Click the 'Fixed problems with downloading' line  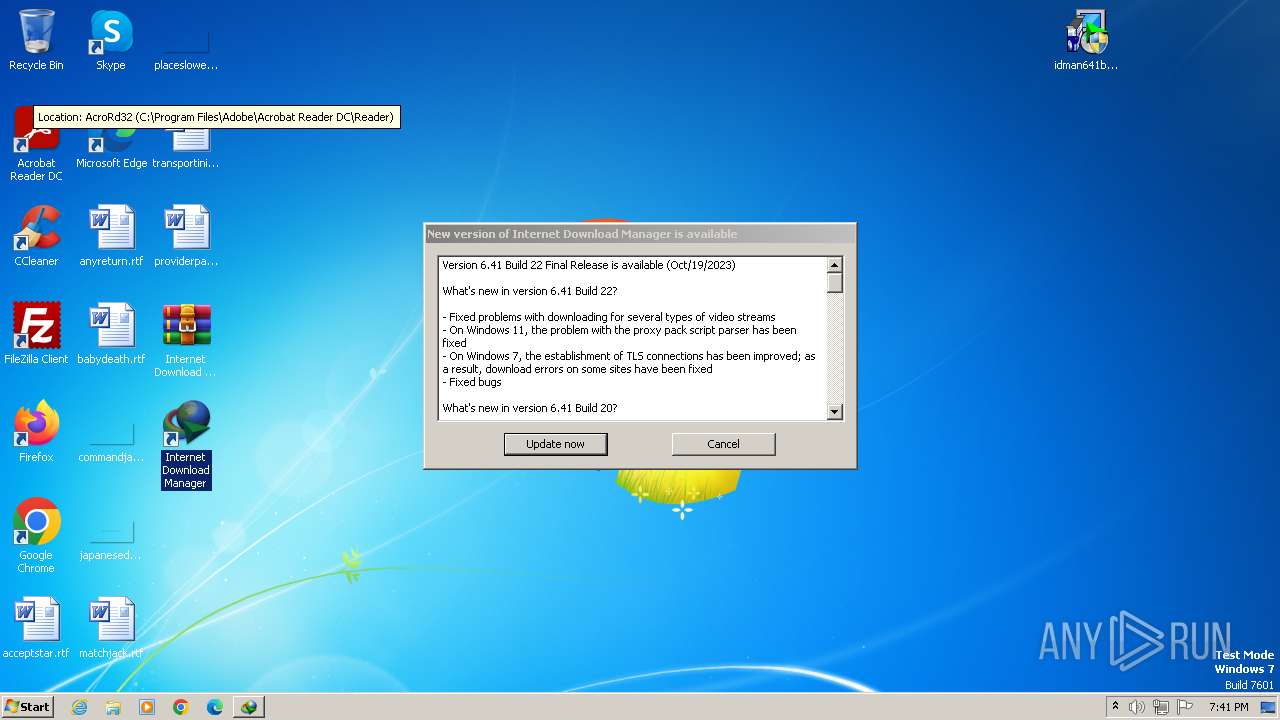pyautogui.click(x=609, y=317)
